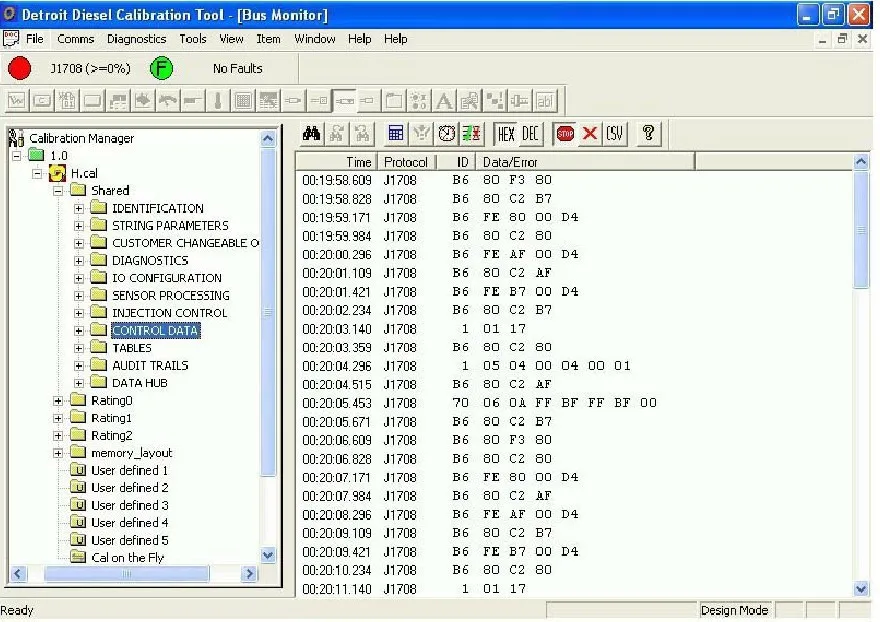Click the ID column header
The image size is (880, 622).
pyautogui.click(x=456, y=162)
